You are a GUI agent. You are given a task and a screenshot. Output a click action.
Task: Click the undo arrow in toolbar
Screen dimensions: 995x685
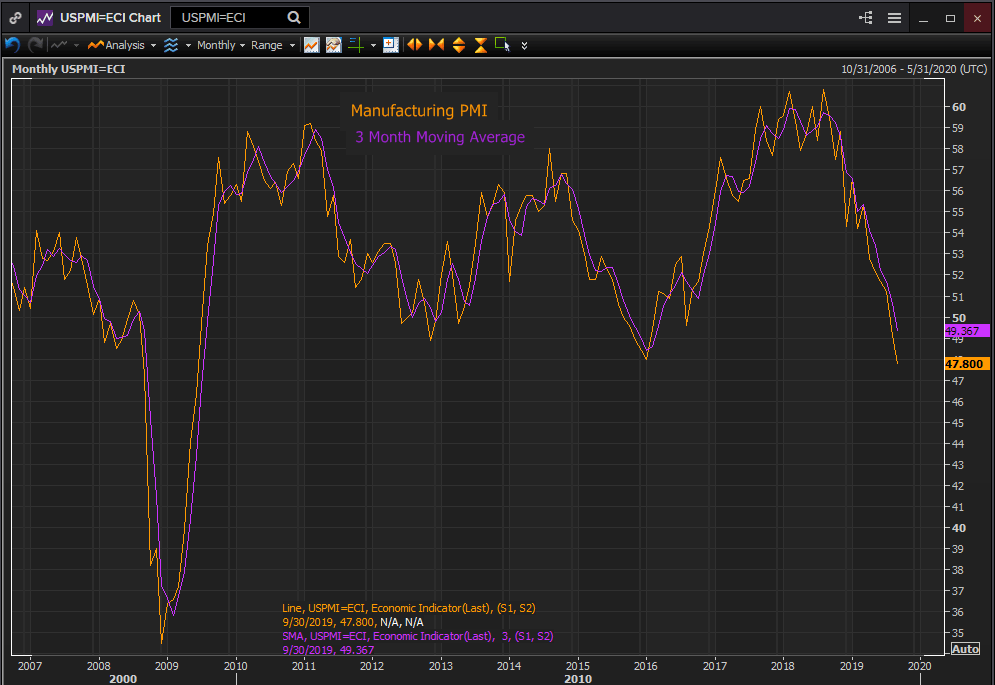pyautogui.click(x=13, y=45)
